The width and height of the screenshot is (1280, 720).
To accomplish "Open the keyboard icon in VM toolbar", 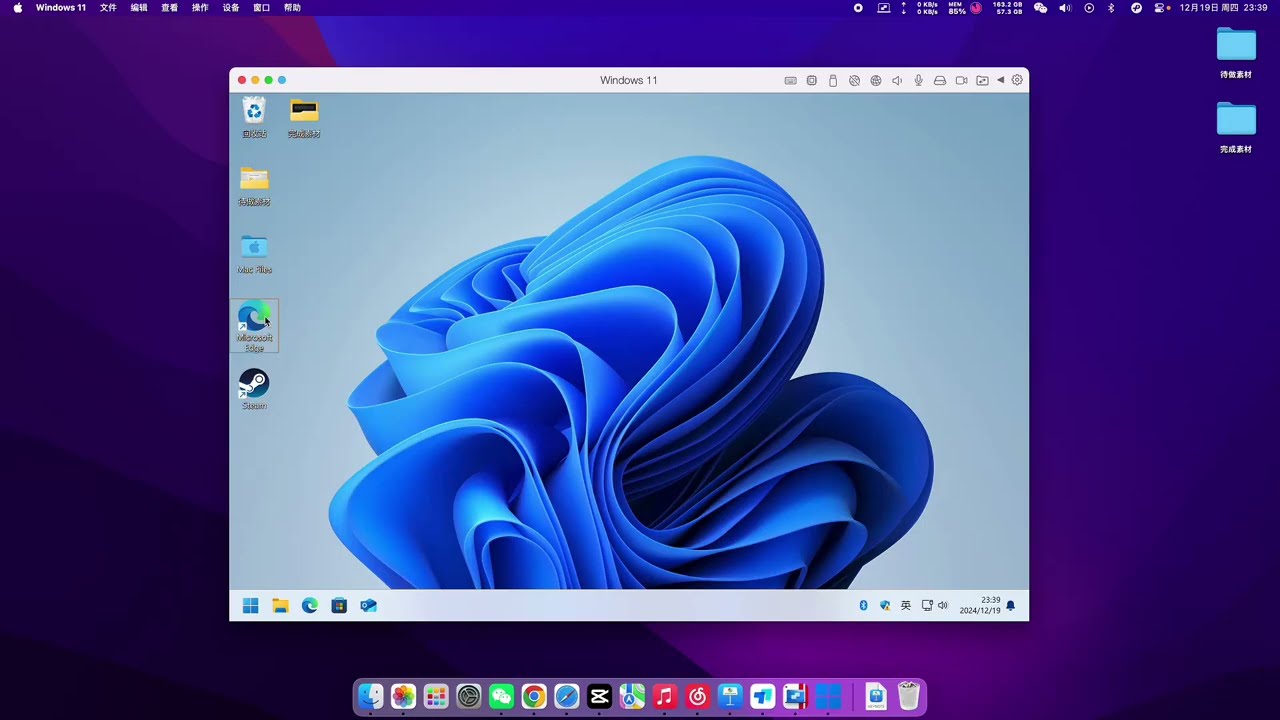I will [790, 80].
